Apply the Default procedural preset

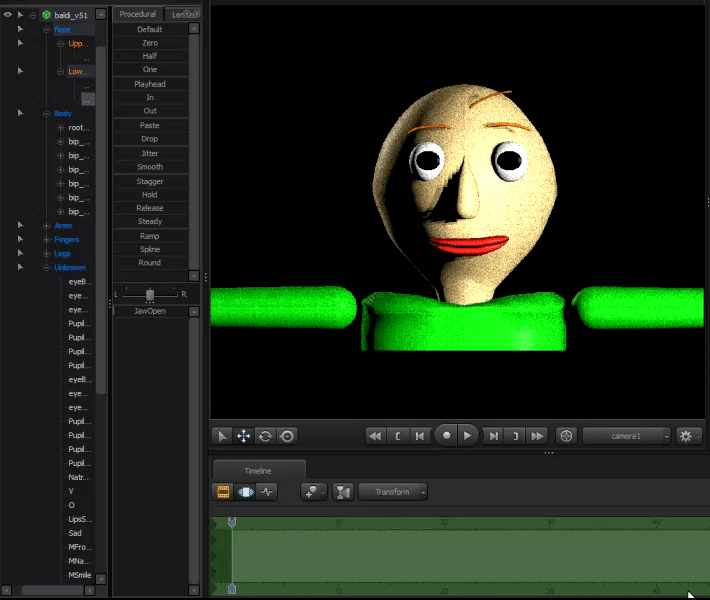coord(150,29)
